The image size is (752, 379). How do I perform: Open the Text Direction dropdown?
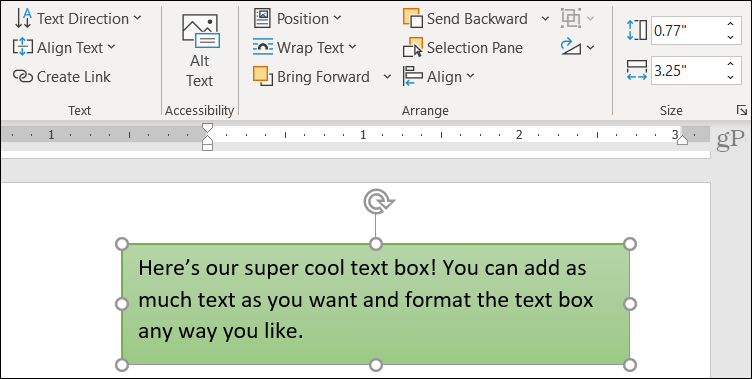click(x=78, y=19)
